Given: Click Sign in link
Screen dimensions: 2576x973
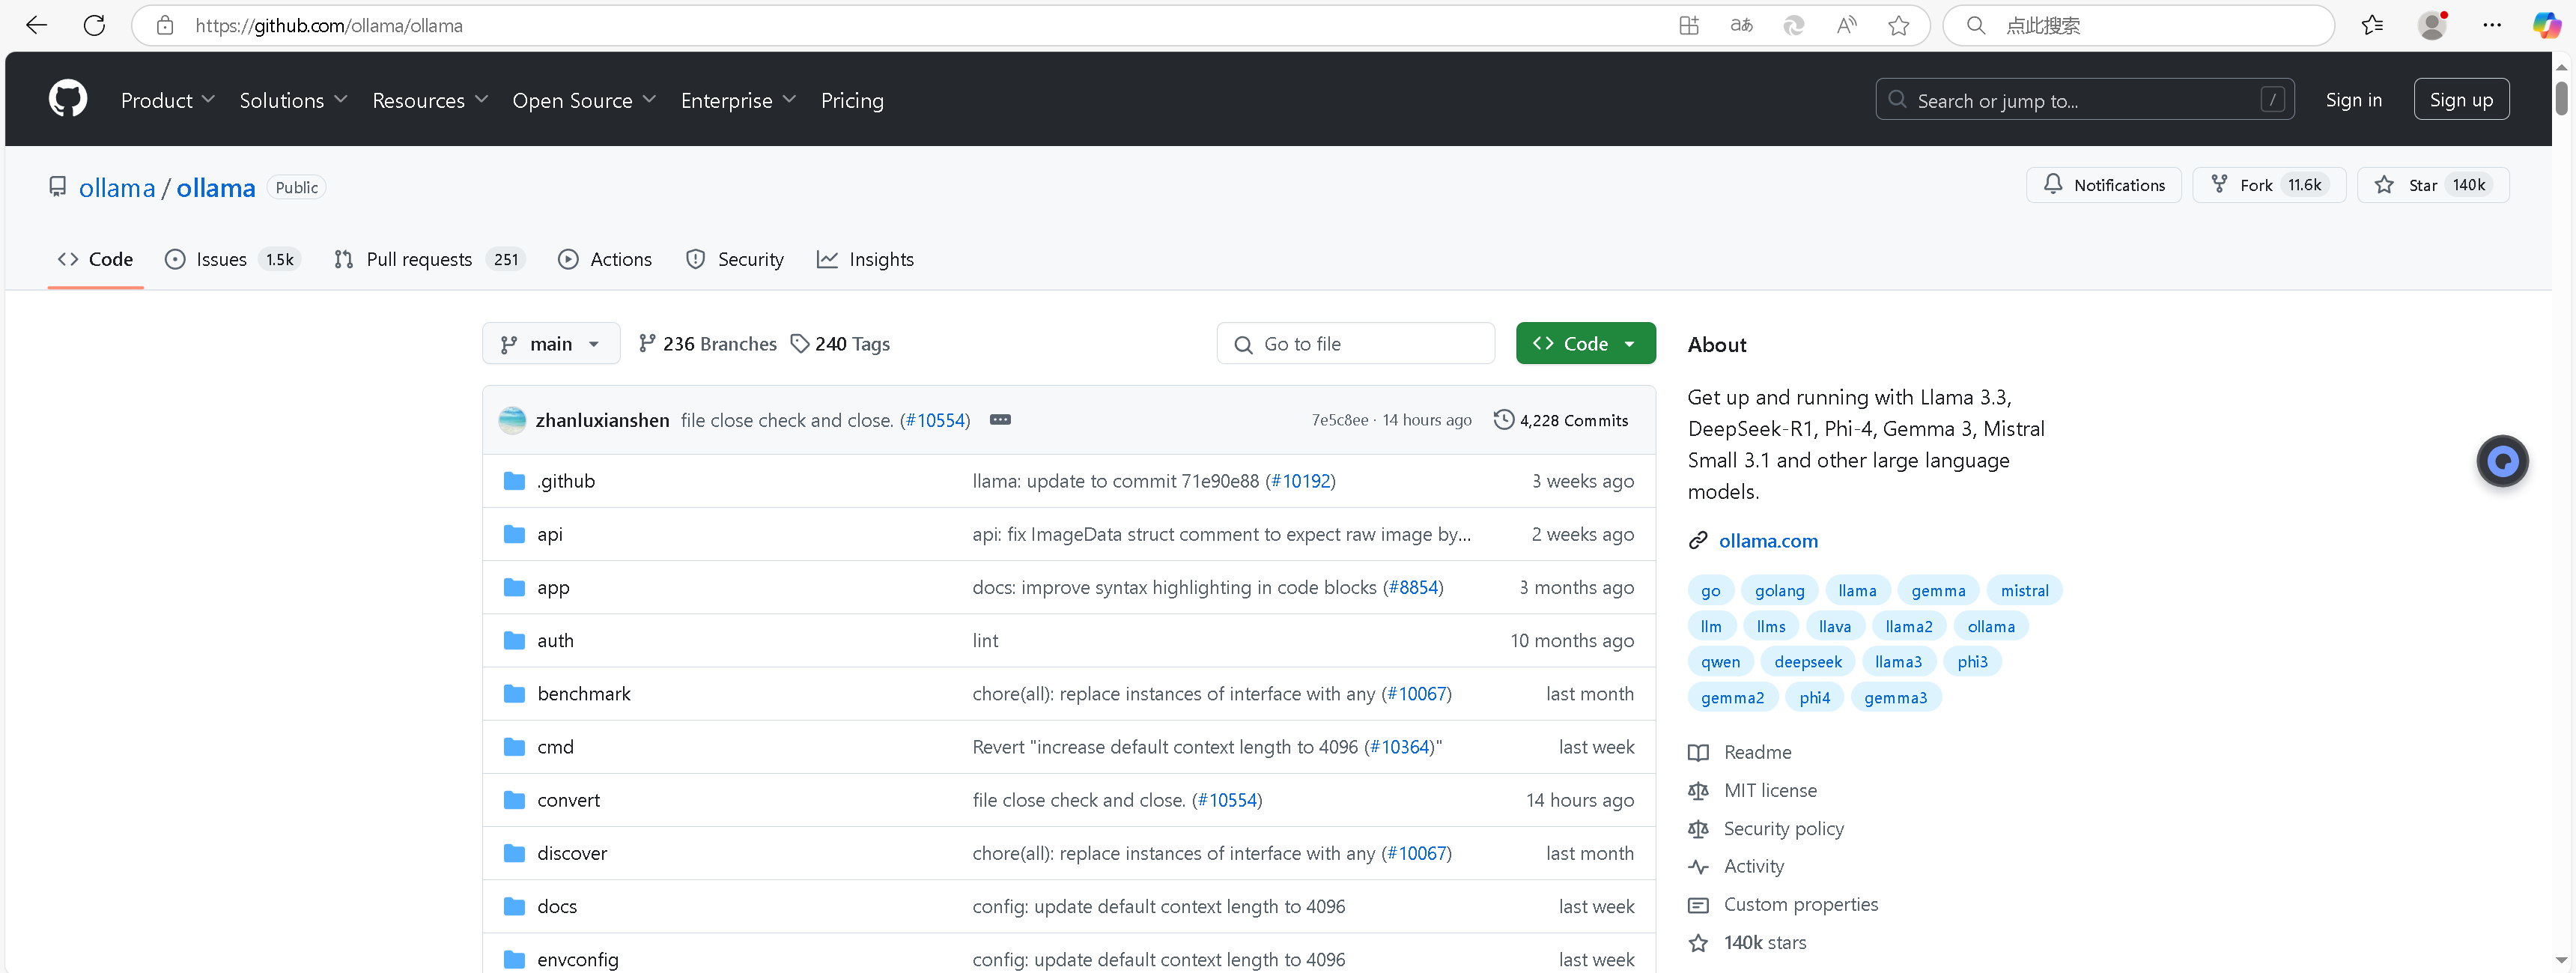Looking at the screenshot, I should pos(2353,100).
